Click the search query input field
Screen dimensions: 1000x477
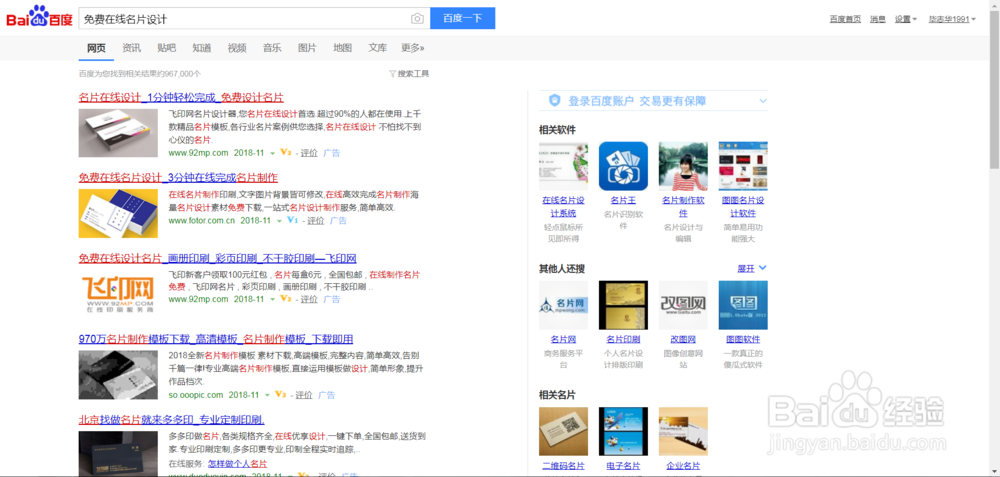coord(246,18)
